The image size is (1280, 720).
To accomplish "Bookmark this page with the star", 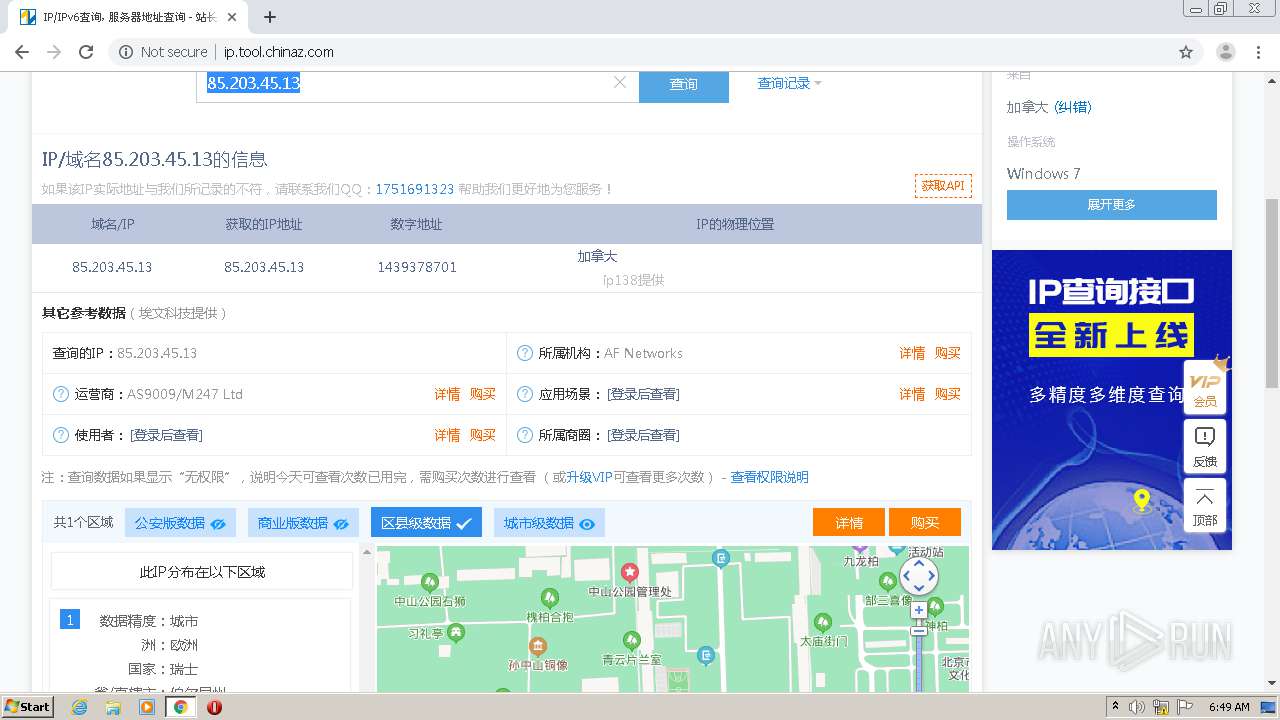I will (x=1186, y=52).
